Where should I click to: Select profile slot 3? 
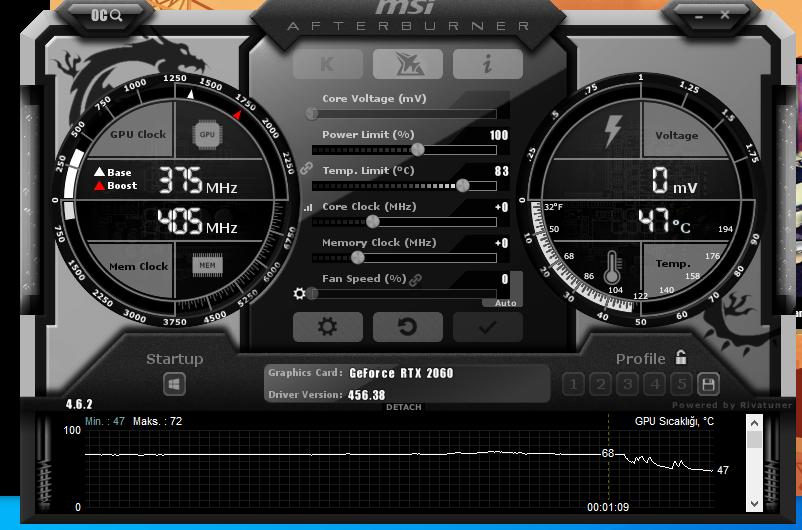pos(628,384)
